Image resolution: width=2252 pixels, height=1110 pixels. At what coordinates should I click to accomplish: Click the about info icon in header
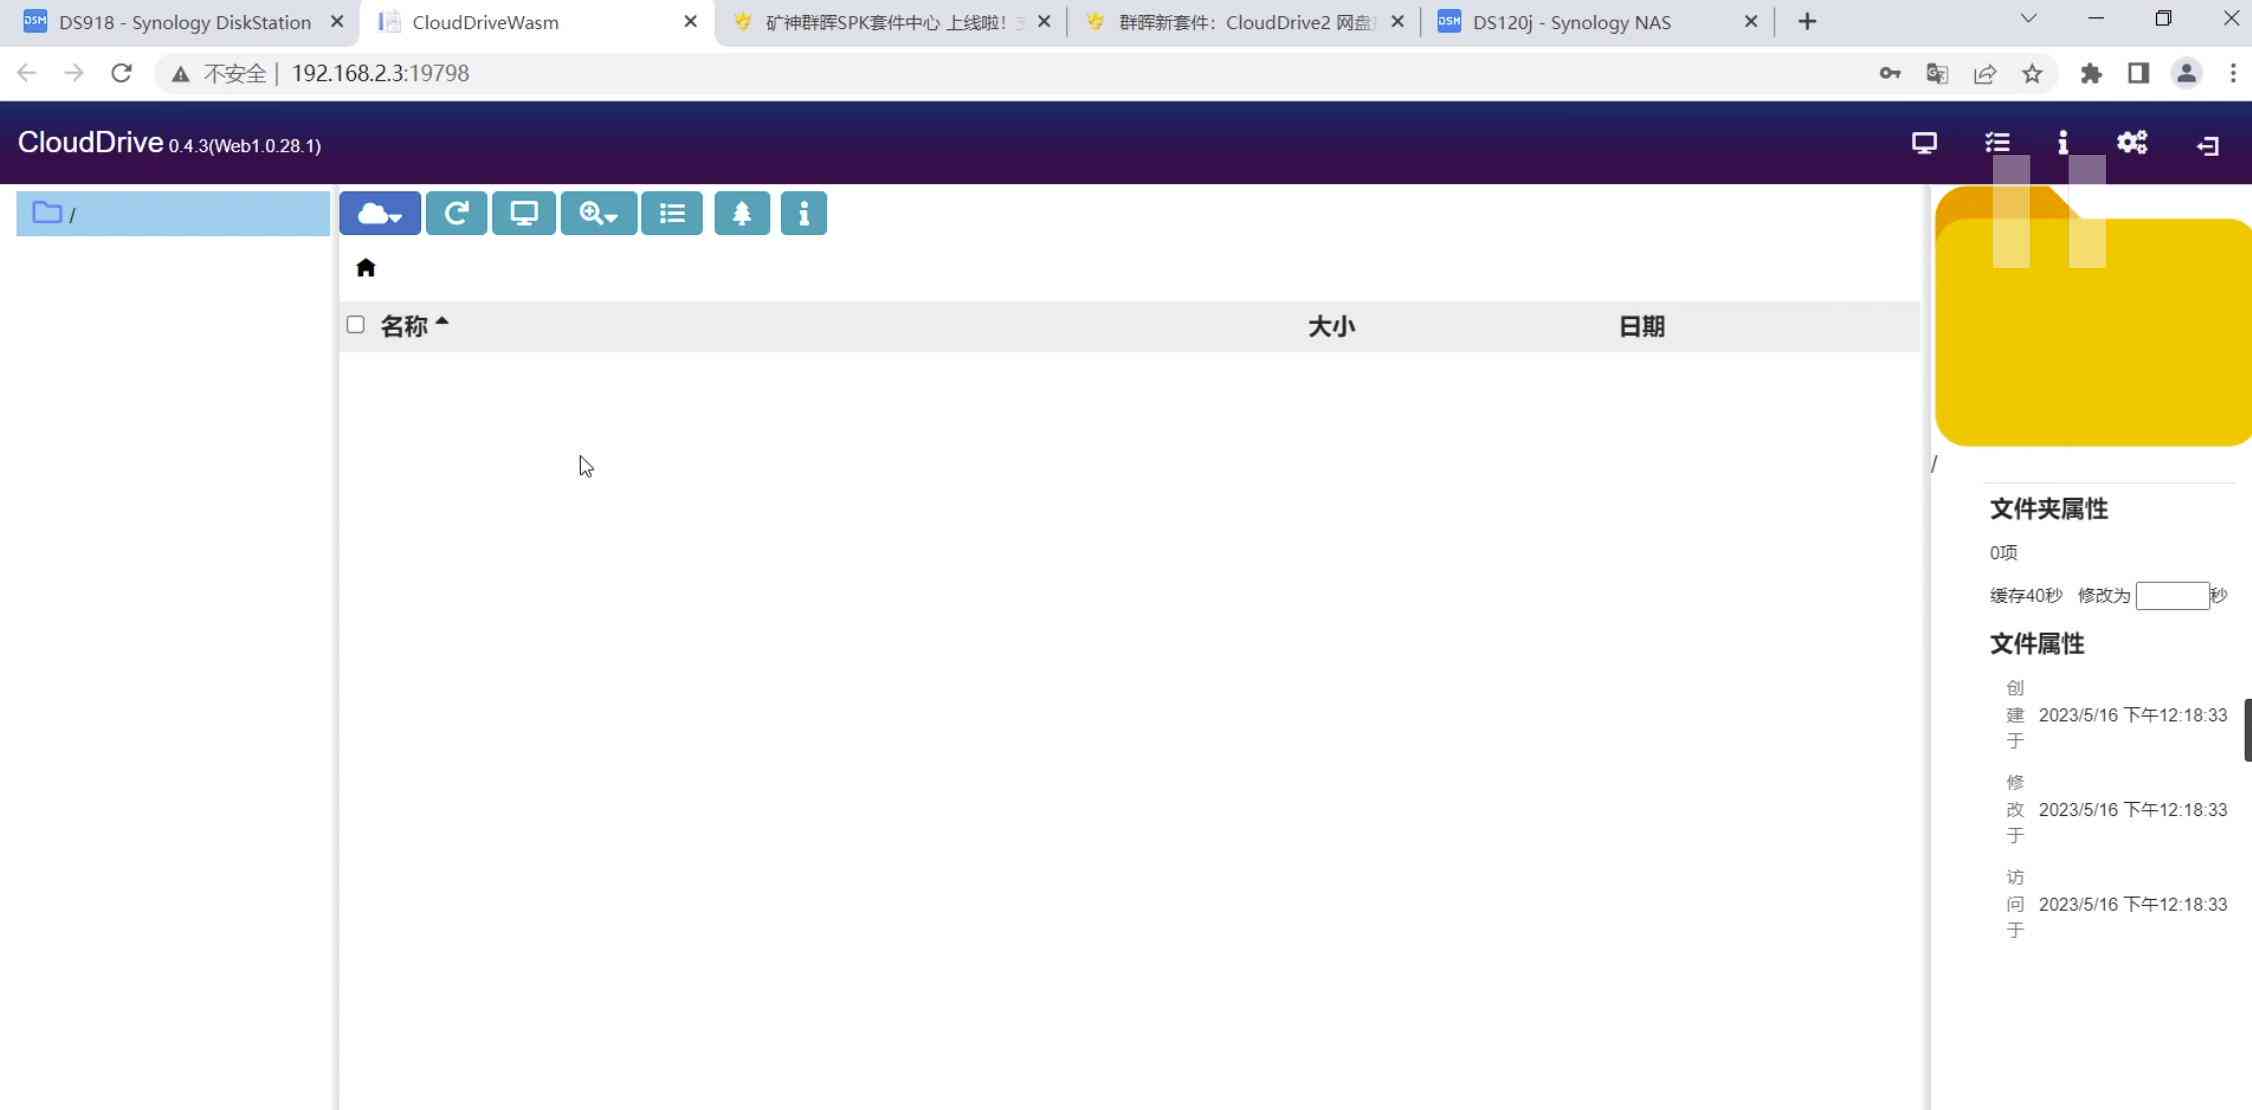[x=2062, y=143]
